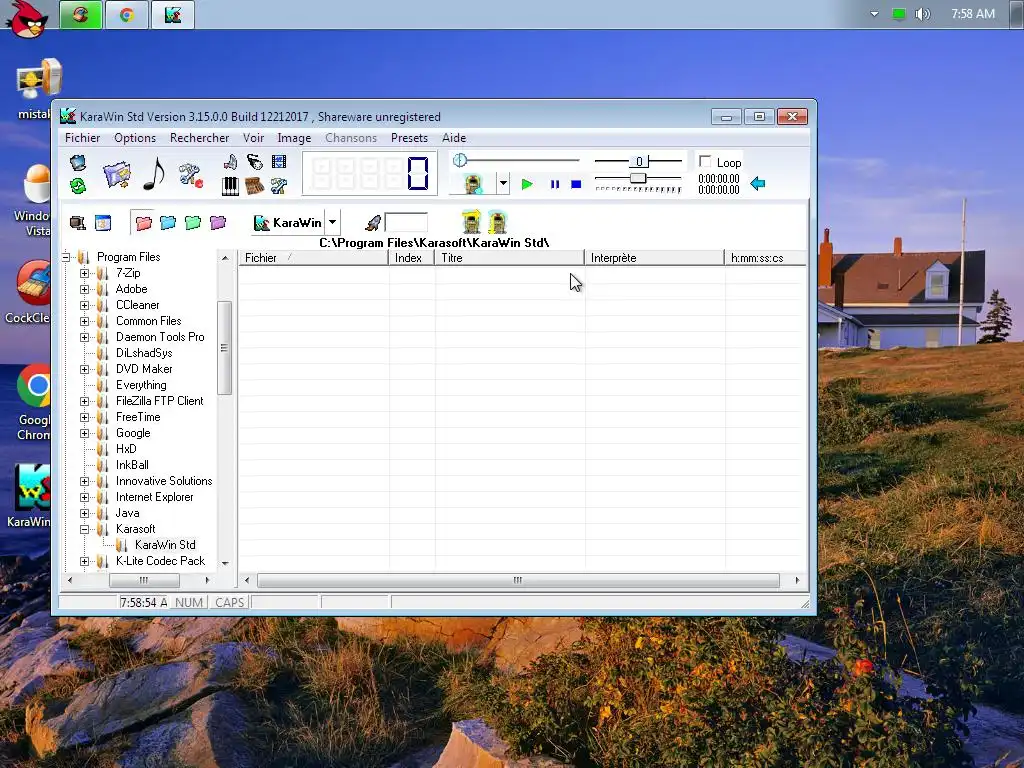Click the small music note speaker icon

tap(231, 162)
